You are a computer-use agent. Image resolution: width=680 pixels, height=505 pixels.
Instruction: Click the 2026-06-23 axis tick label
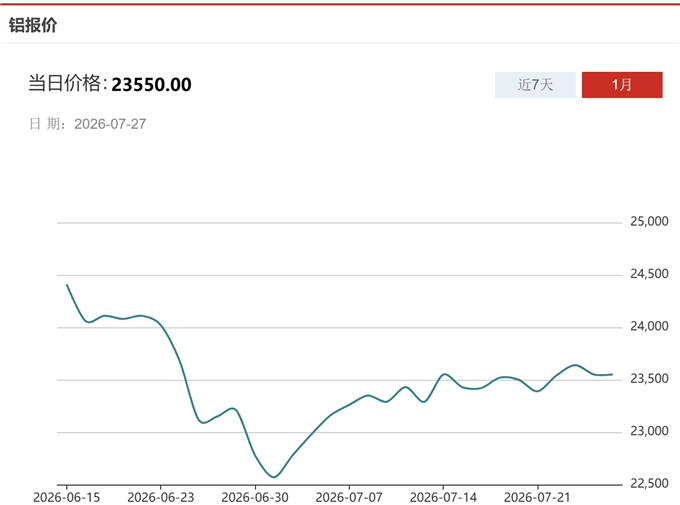coord(160,497)
